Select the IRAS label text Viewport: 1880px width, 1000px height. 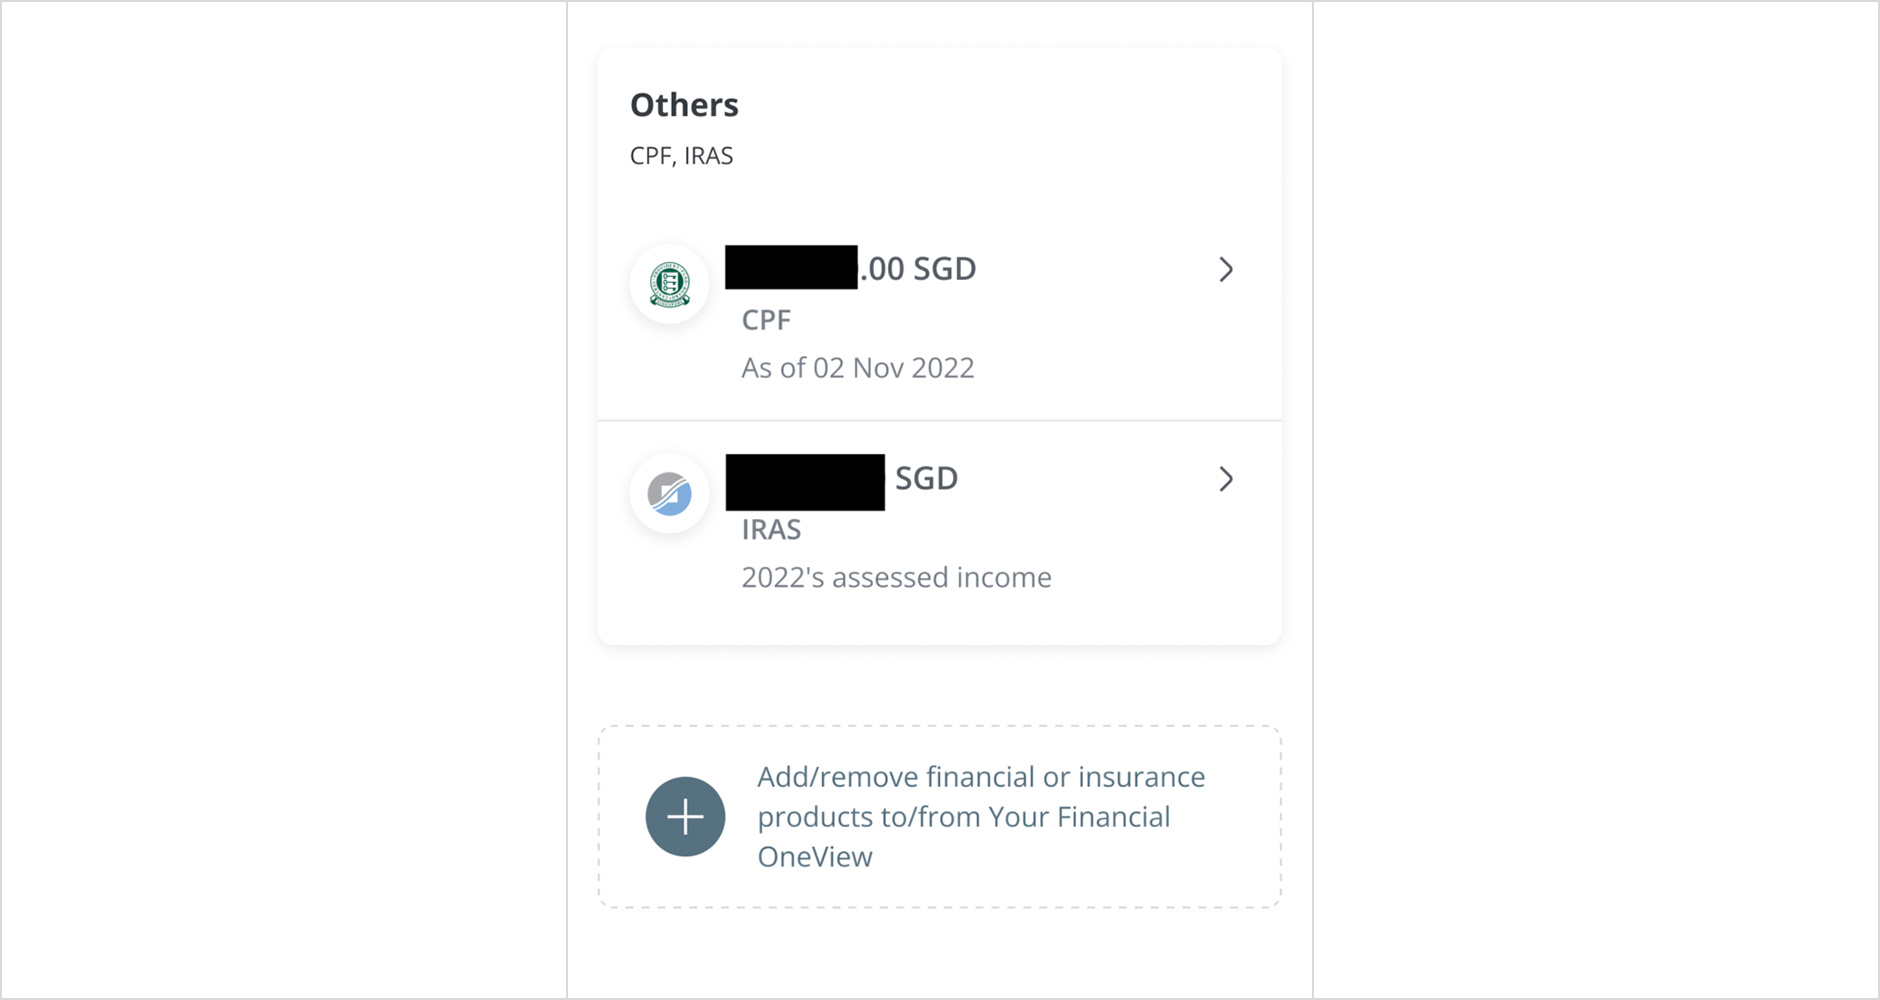point(771,529)
